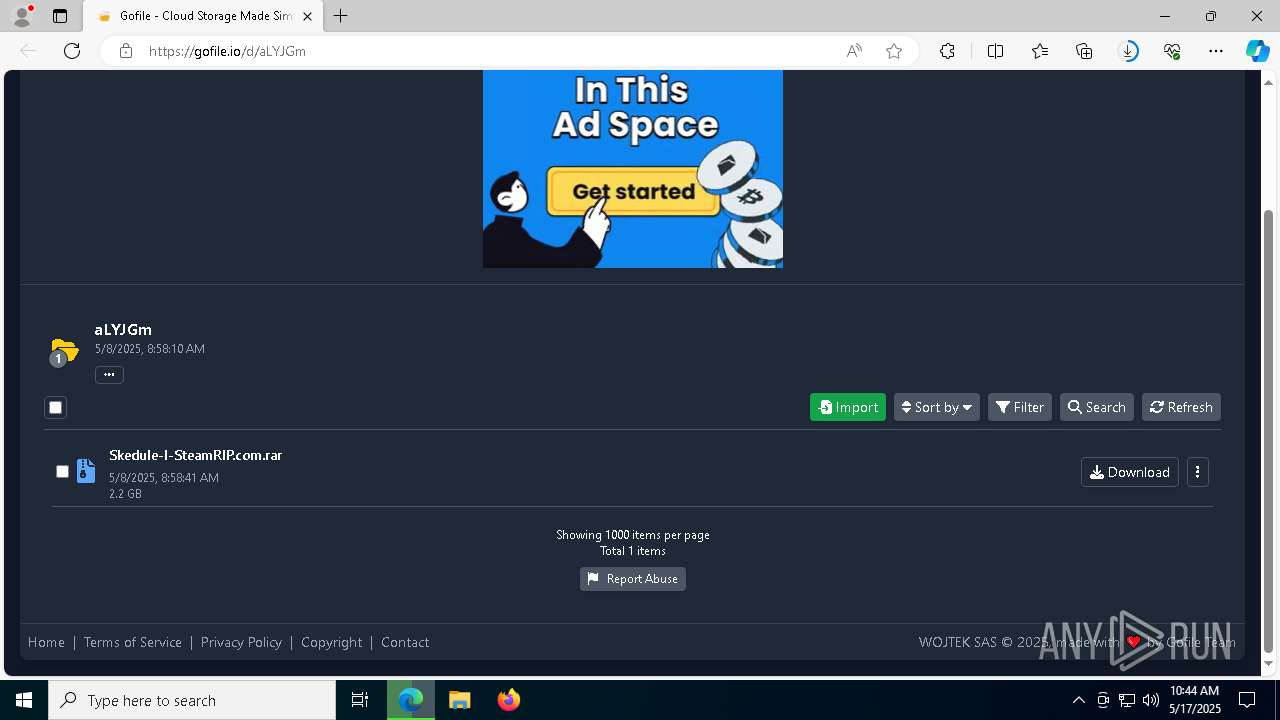Click the Search button
The height and width of the screenshot is (720, 1280).
pyautogui.click(x=1097, y=407)
